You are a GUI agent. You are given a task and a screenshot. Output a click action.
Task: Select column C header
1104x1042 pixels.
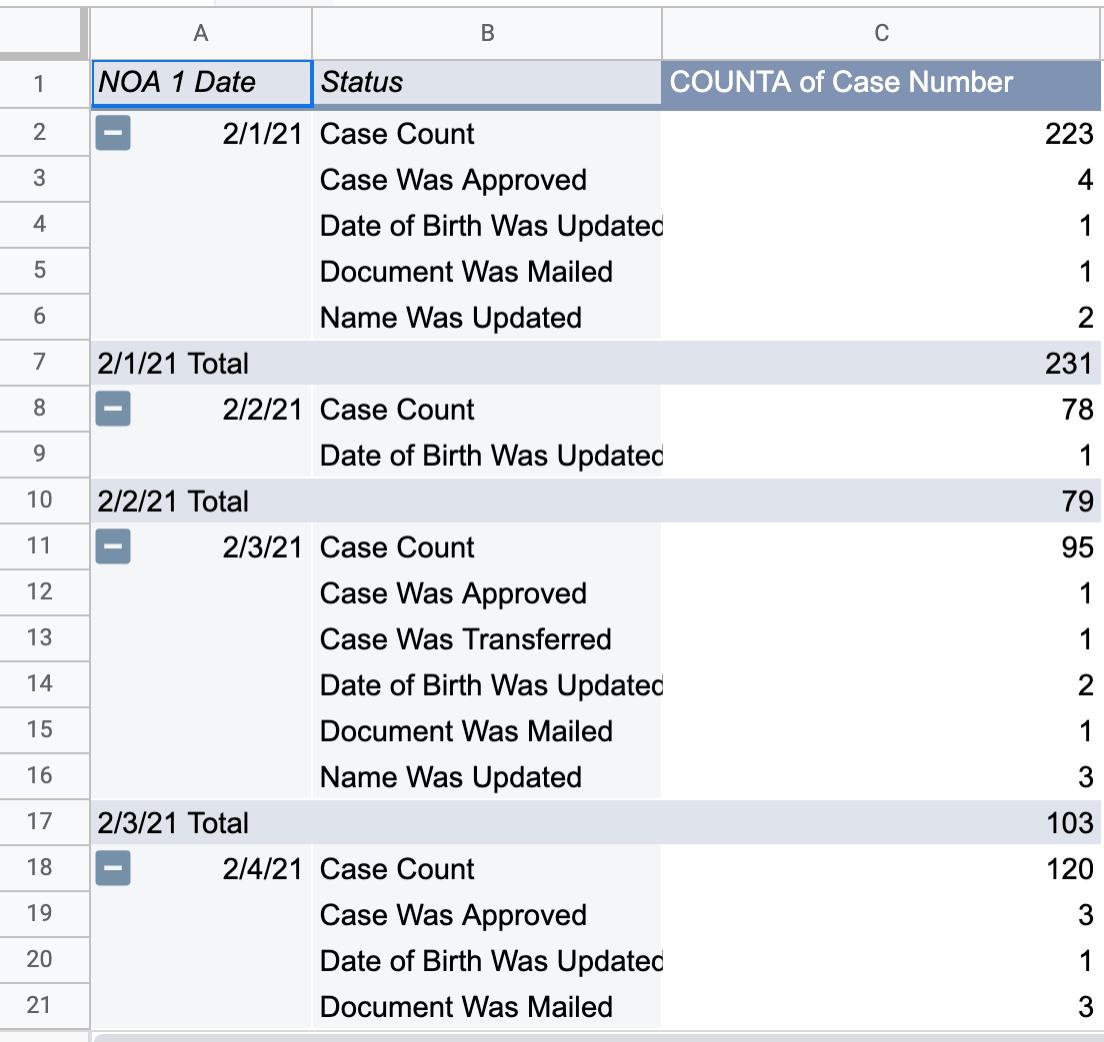pos(882,33)
